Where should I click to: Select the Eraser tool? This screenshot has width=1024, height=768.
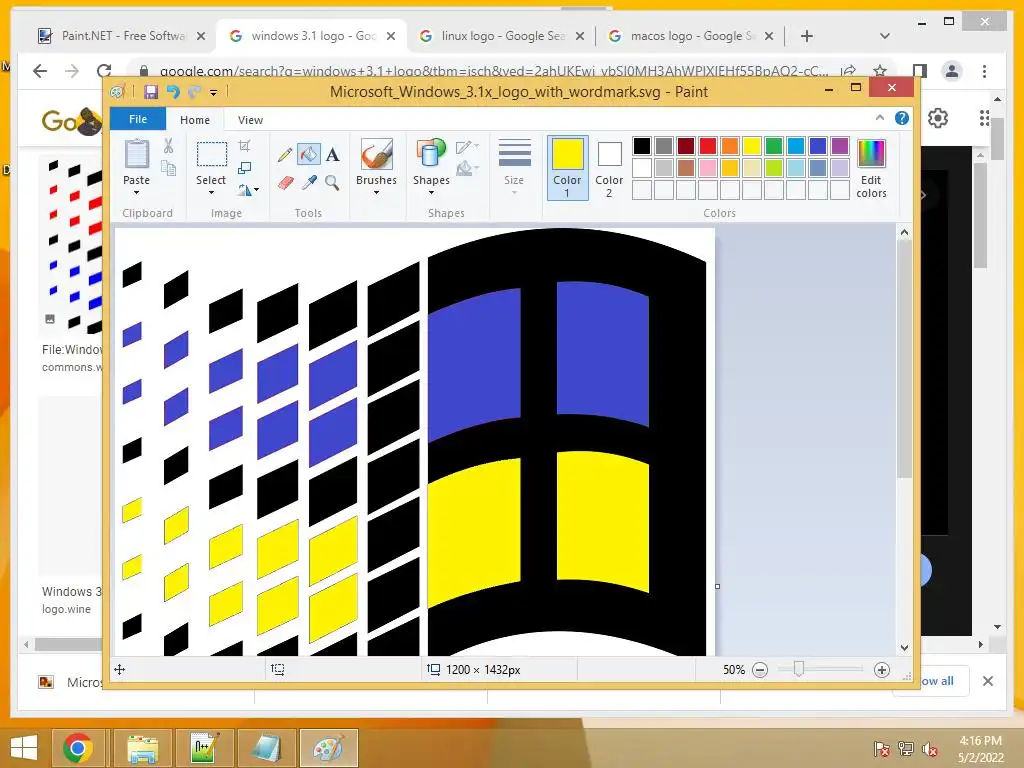click(285, 183)
